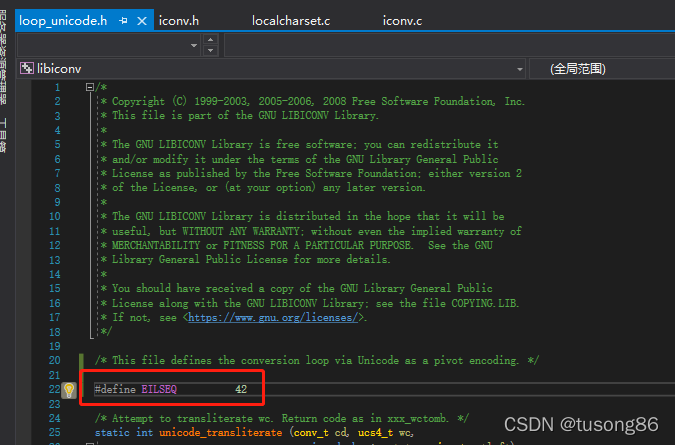
Task: Click line number 1 in the gutter
Action: point(58,88)
